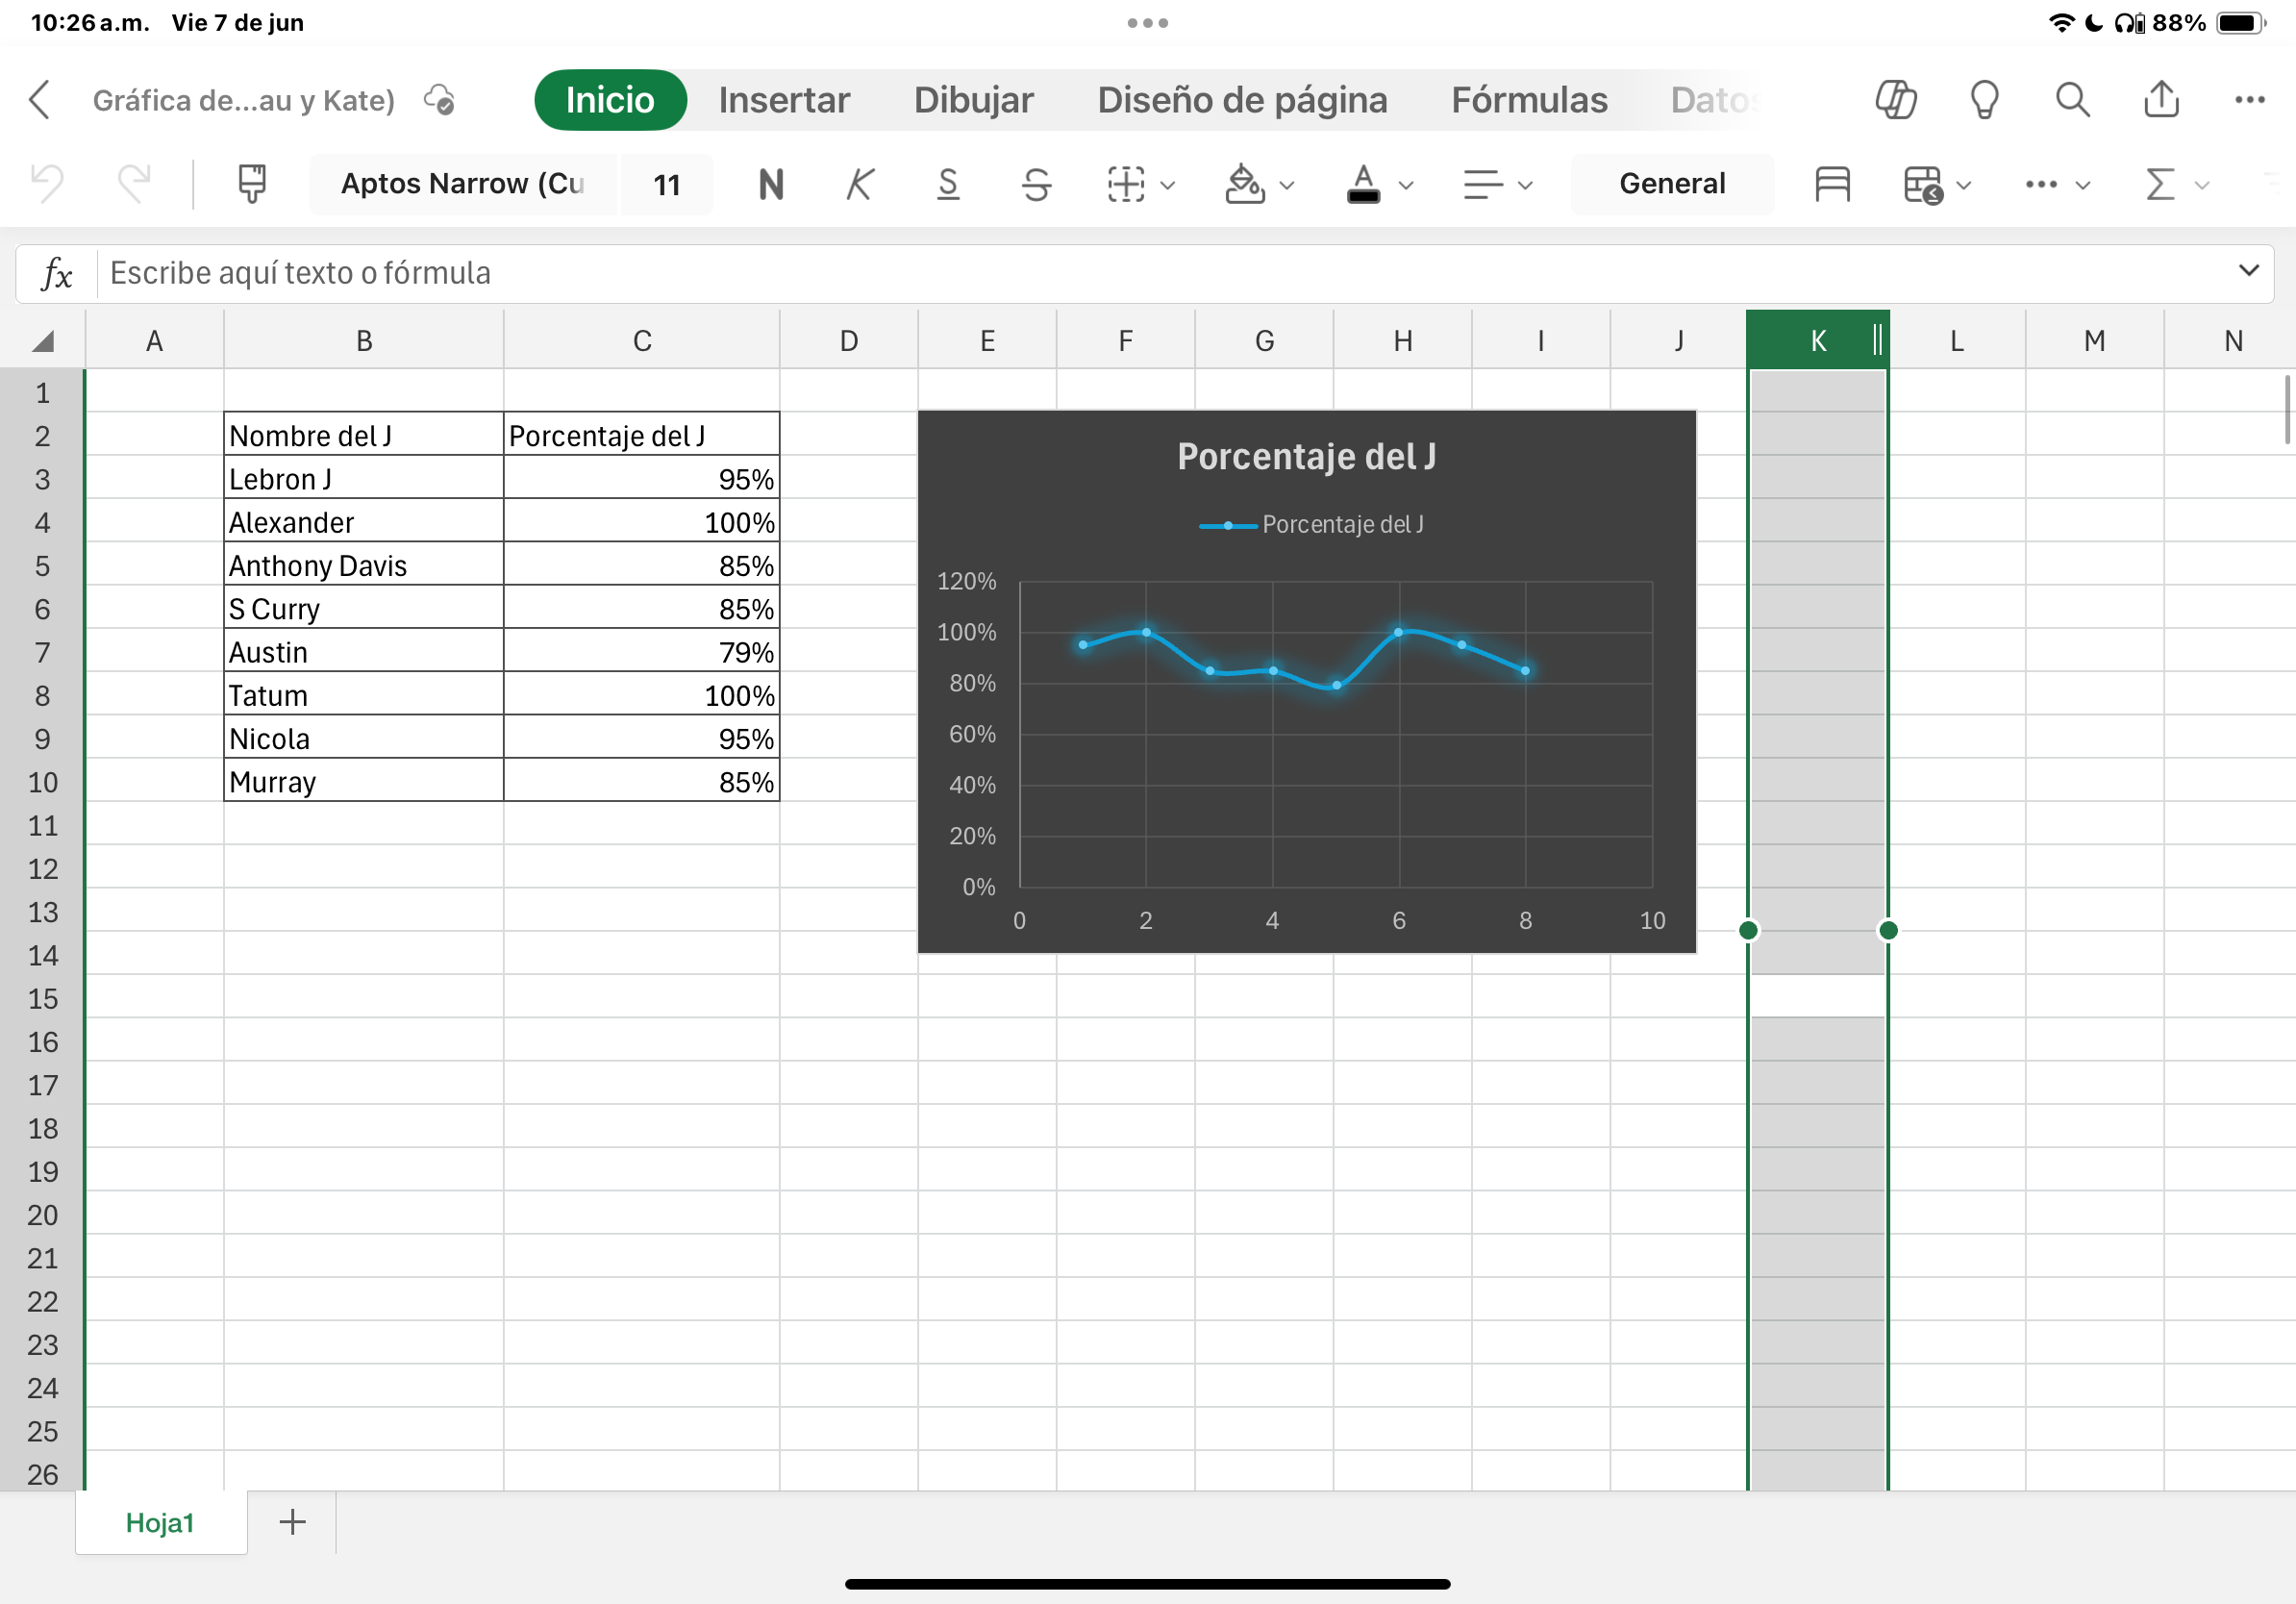Switch to the Insertar tab
The width and height of the screenshot is (2296, 1604).
(784, 100)
